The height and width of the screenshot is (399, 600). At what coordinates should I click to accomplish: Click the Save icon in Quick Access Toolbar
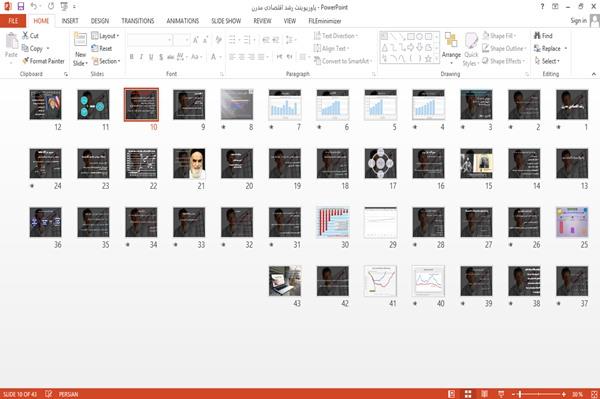point(21,7)
